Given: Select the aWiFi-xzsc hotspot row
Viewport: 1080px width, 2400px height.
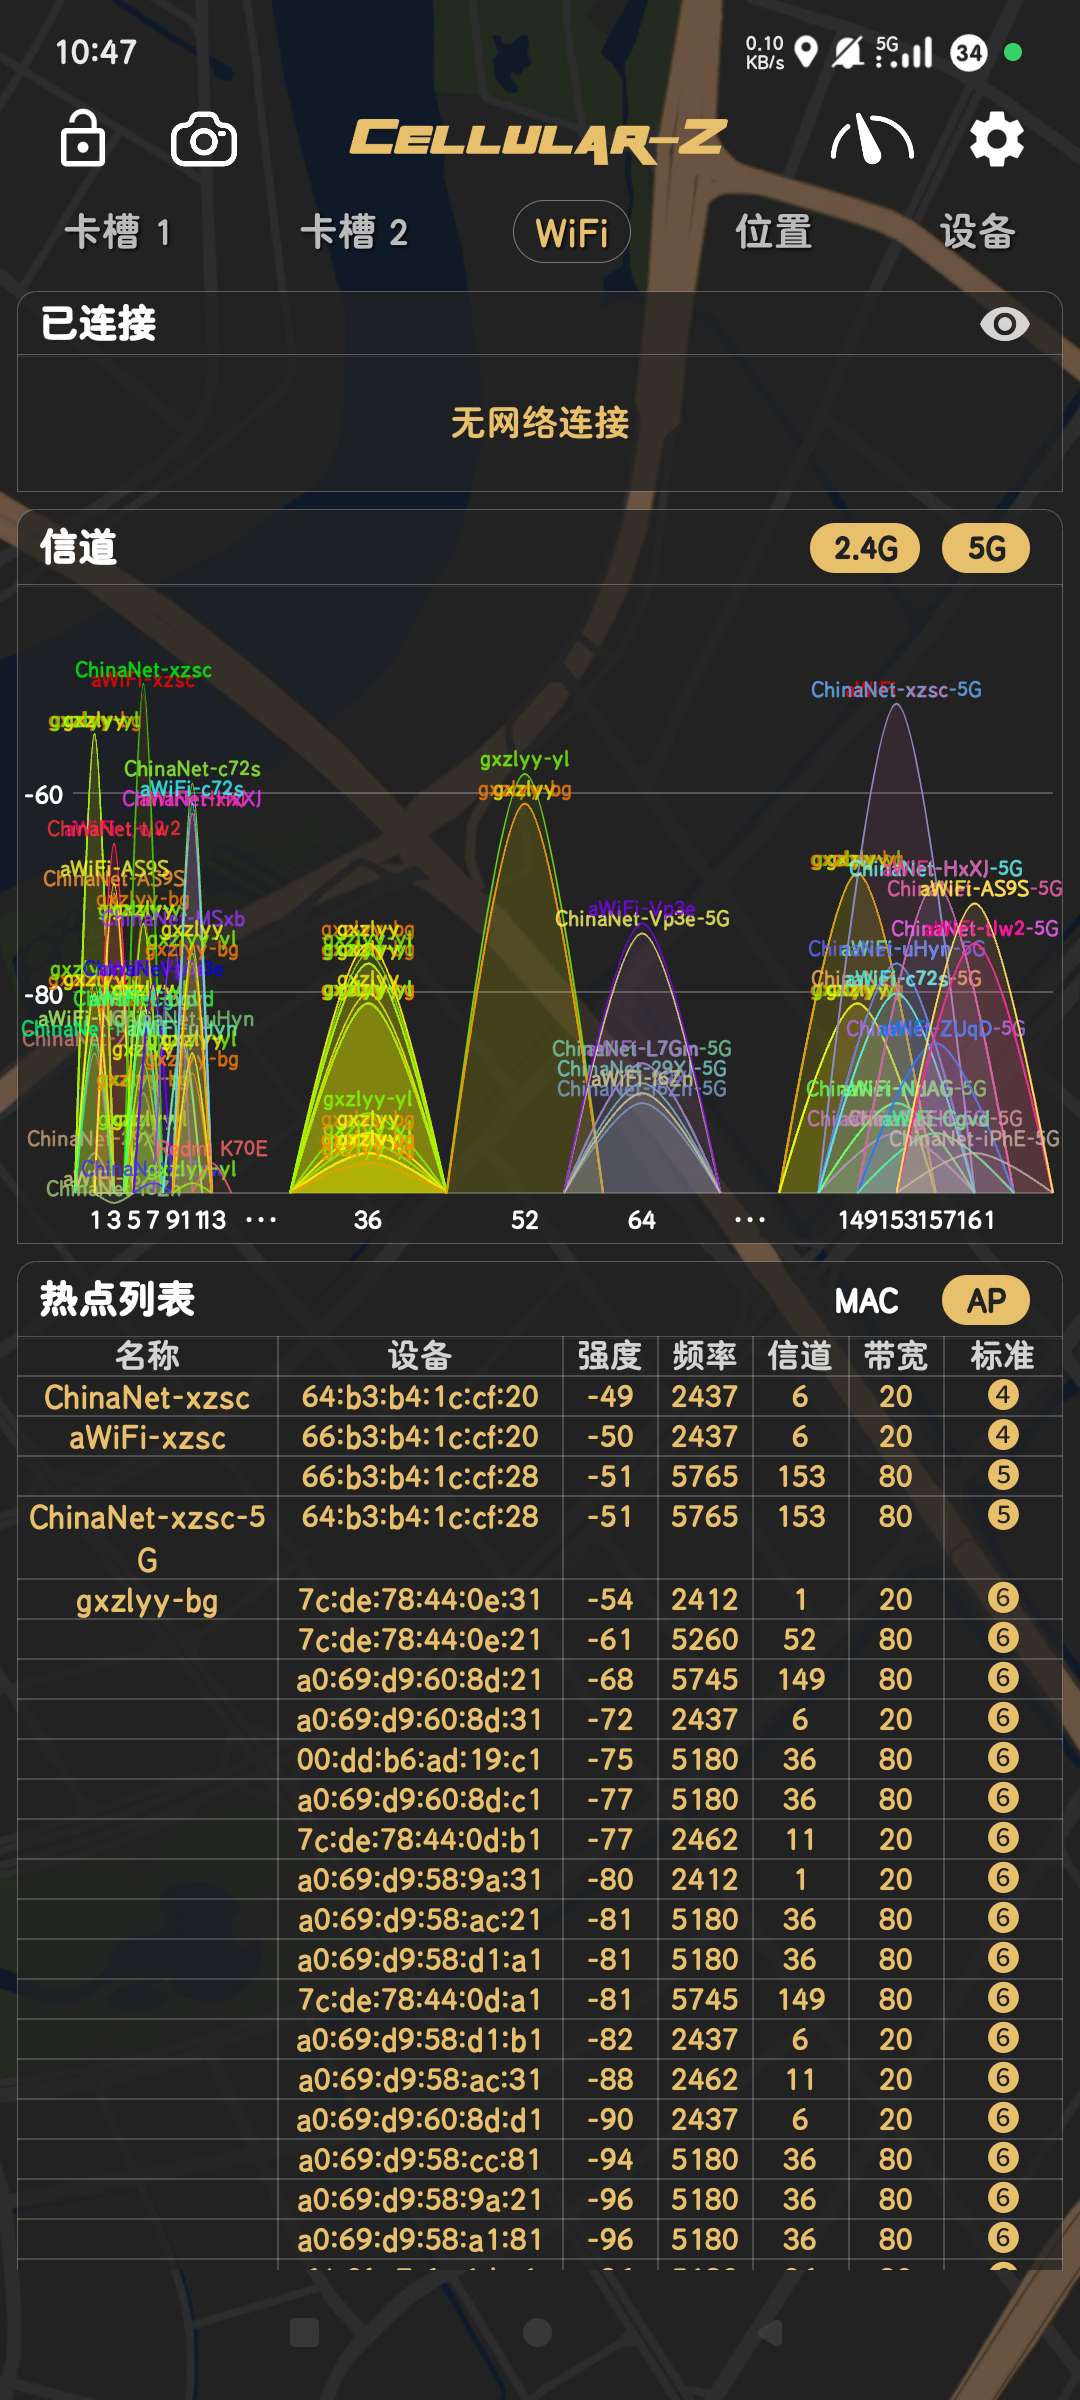Looking at the screenshot, I should click(540, 1437).
